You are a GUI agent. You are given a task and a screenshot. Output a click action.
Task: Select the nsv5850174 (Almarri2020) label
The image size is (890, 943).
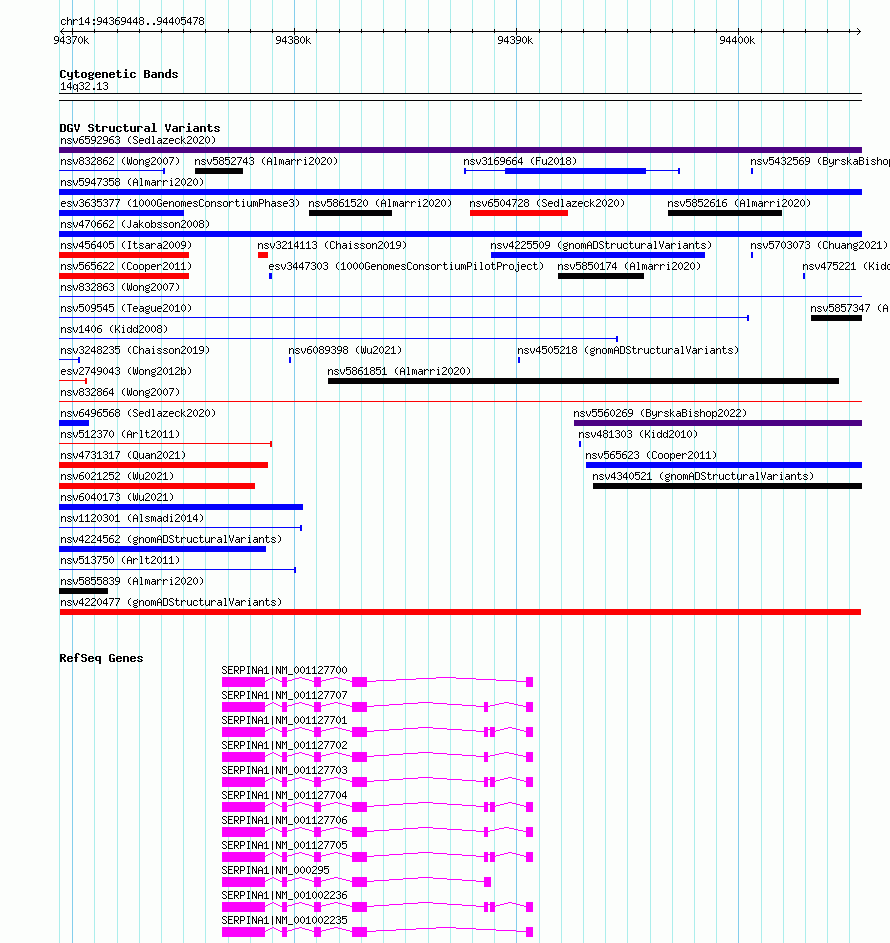(629, 266)
